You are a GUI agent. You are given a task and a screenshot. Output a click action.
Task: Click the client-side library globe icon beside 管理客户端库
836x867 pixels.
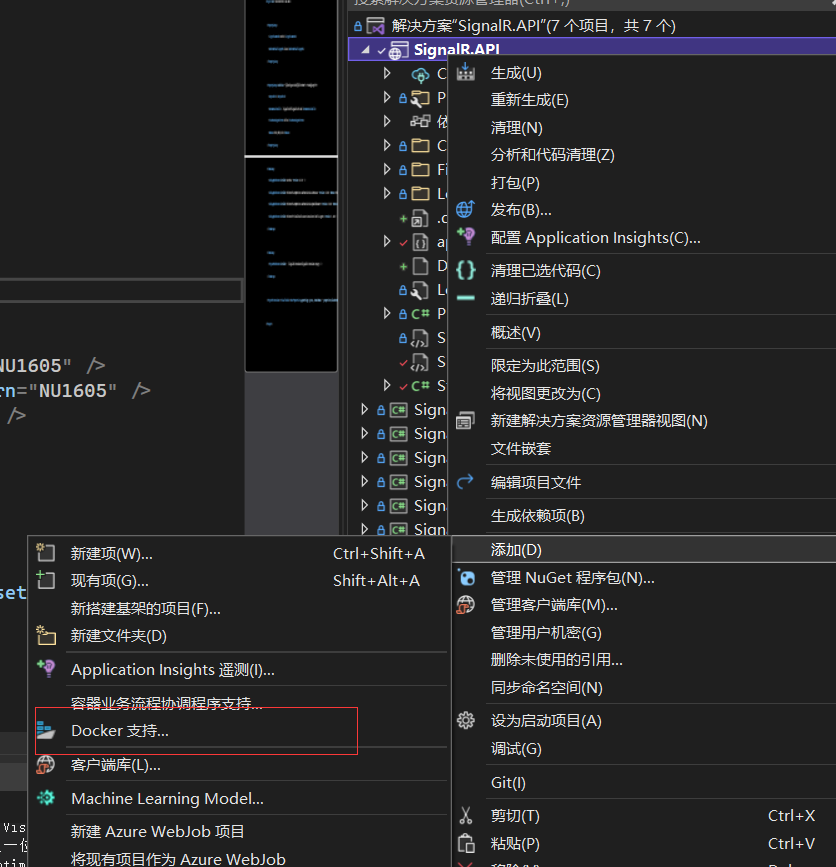pyautogui.click(x=466, y=605)
